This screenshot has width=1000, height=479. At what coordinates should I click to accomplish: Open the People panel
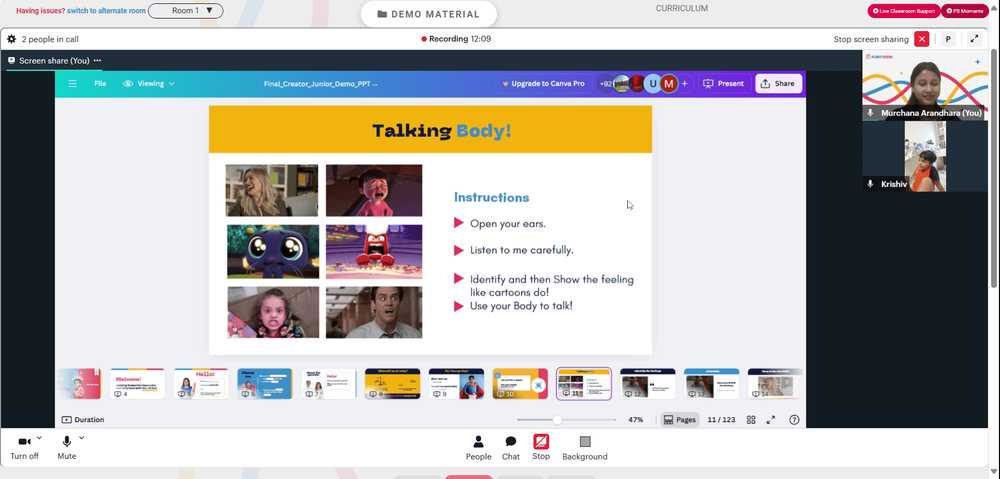478,448
